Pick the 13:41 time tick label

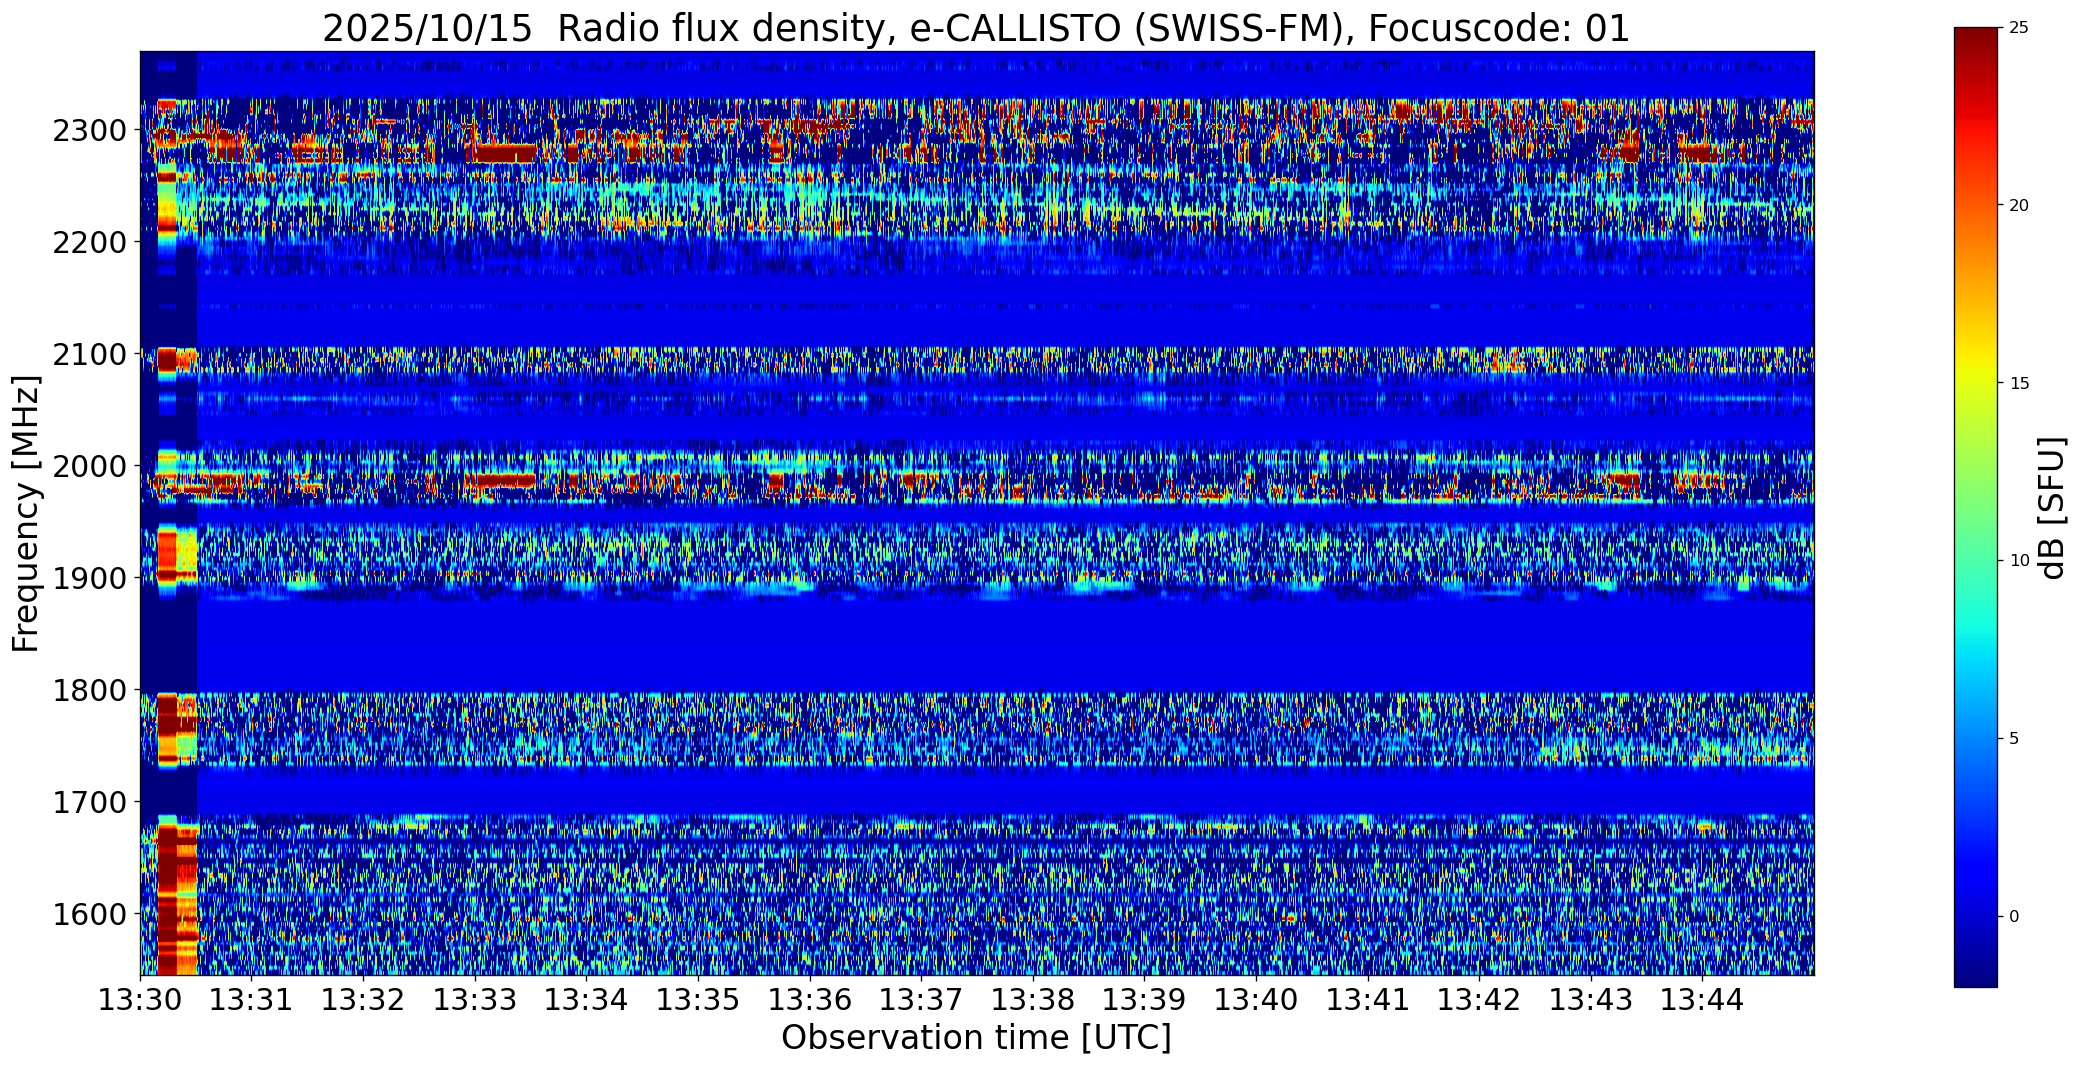pos(1368,999)
